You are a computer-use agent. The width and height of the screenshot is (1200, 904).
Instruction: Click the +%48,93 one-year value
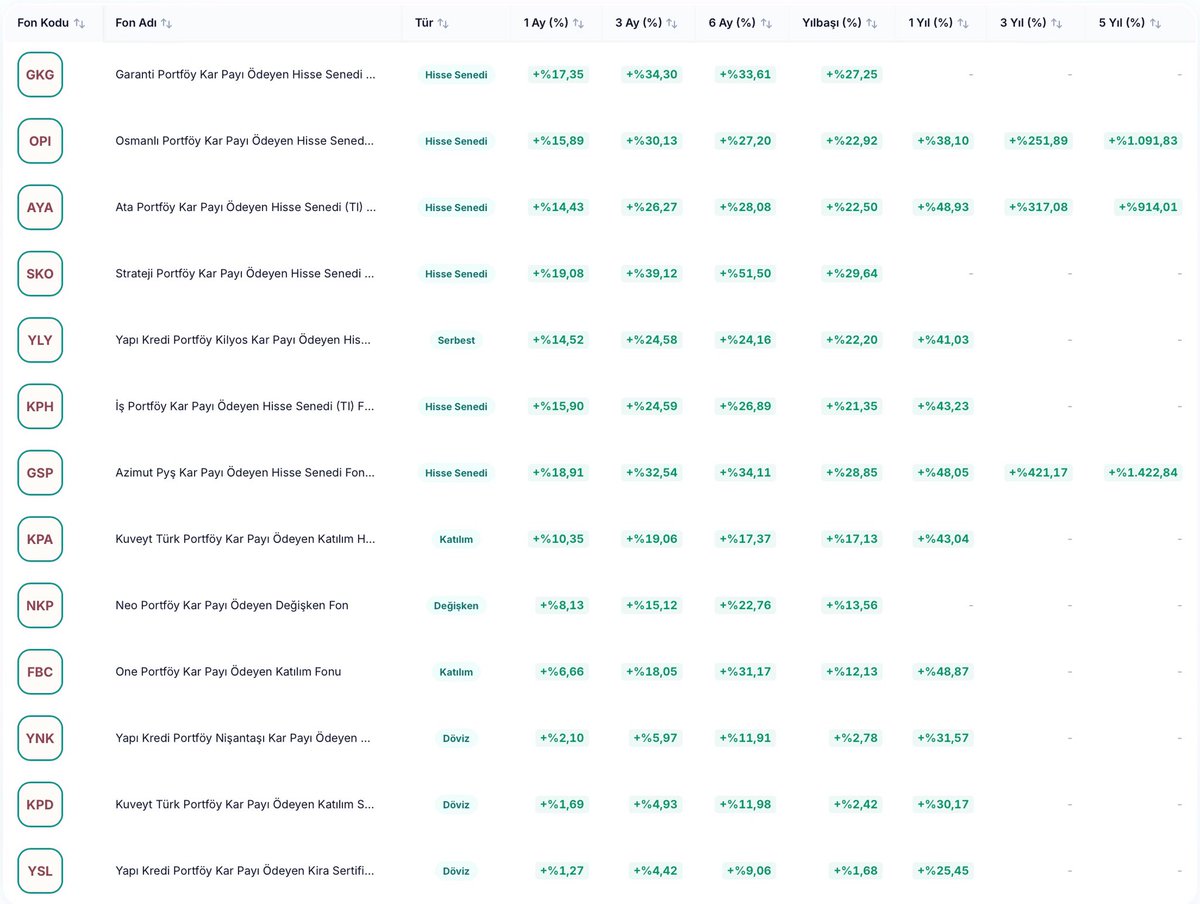(x=943, y=207)
